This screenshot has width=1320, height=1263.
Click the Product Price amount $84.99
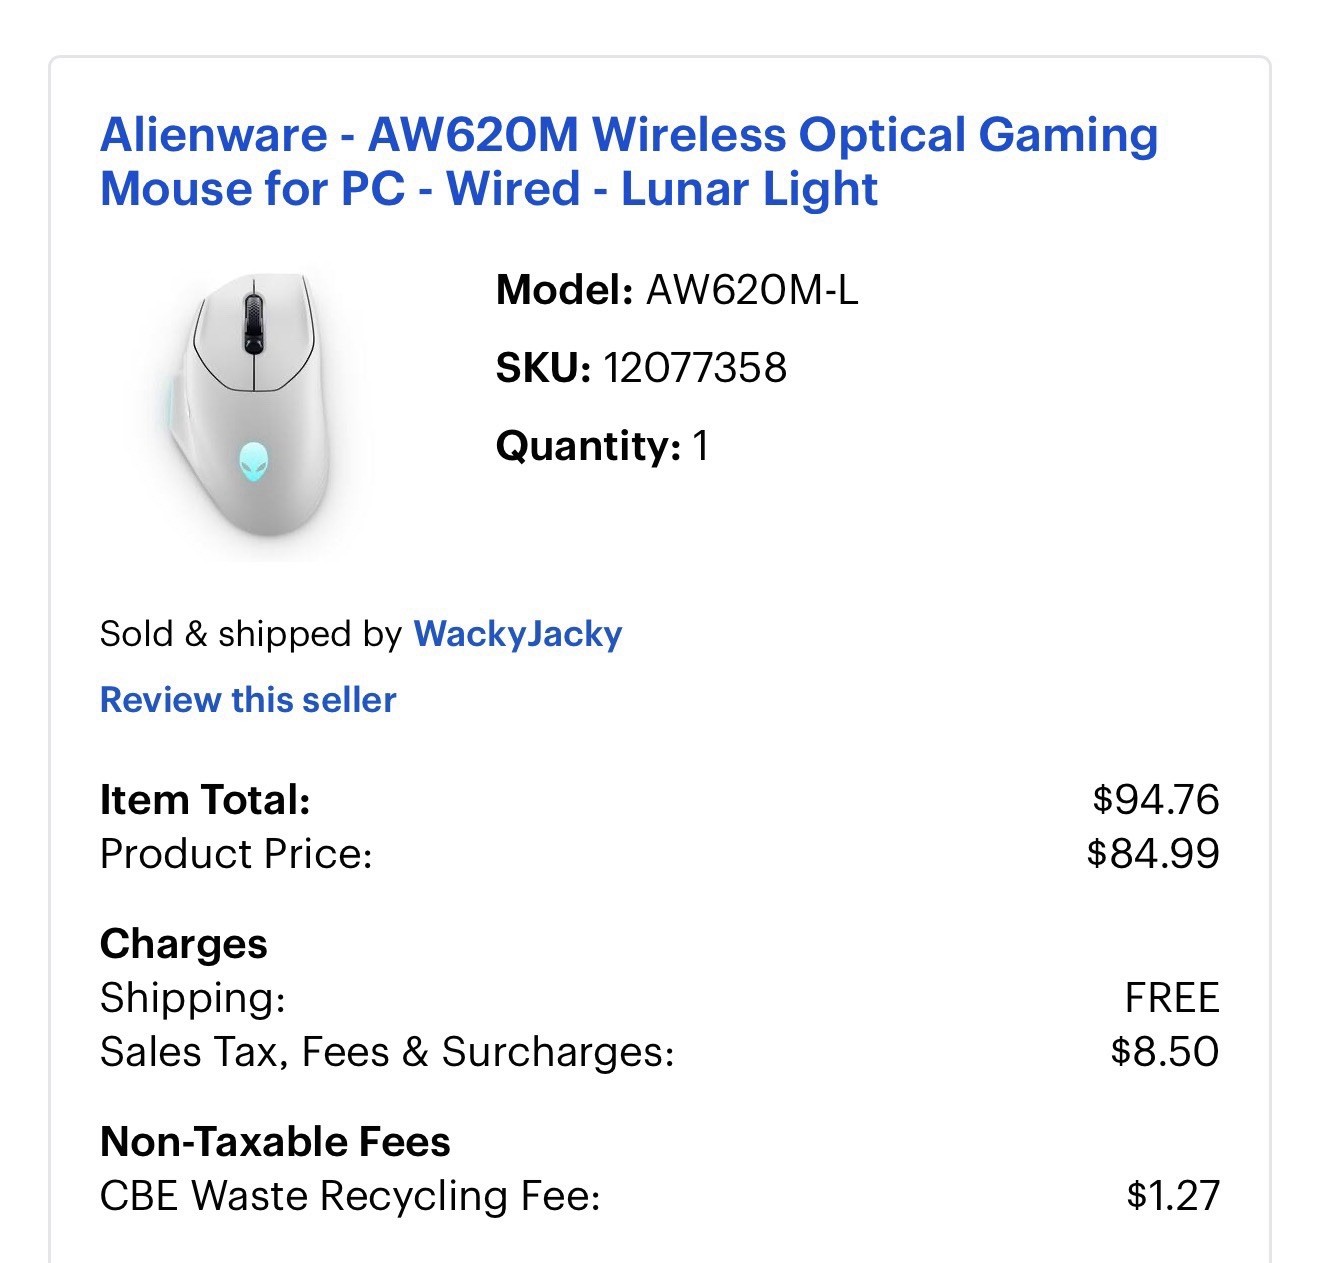[x=1152, y=853]
